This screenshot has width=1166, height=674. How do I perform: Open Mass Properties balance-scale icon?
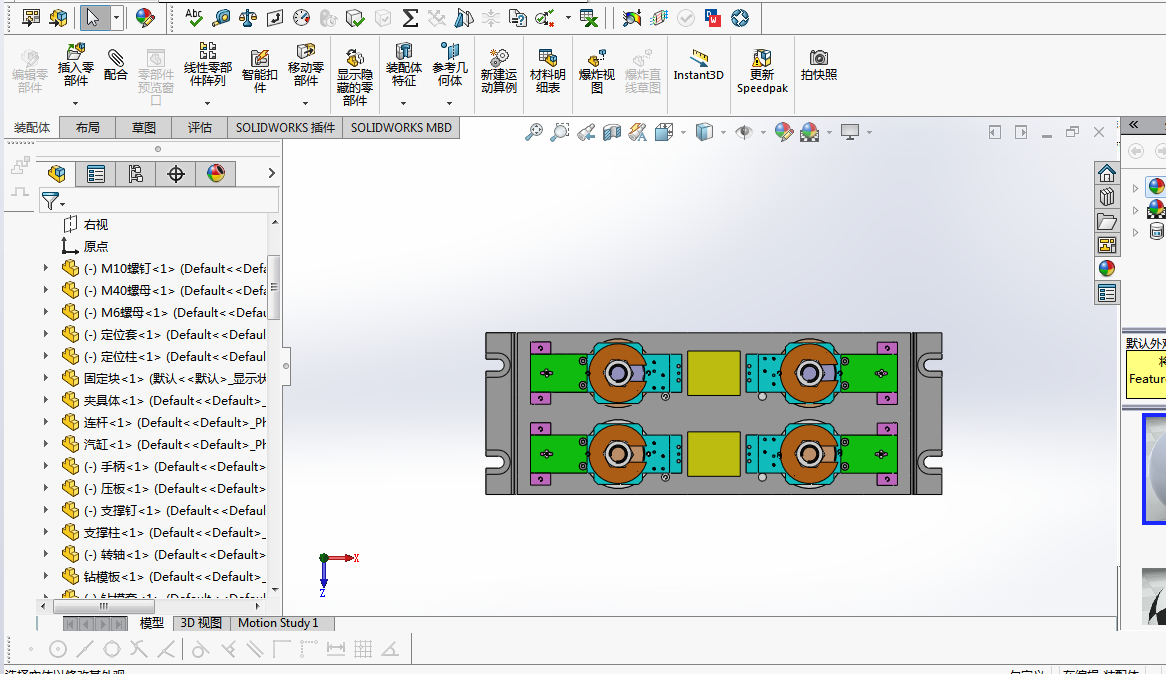248,18
